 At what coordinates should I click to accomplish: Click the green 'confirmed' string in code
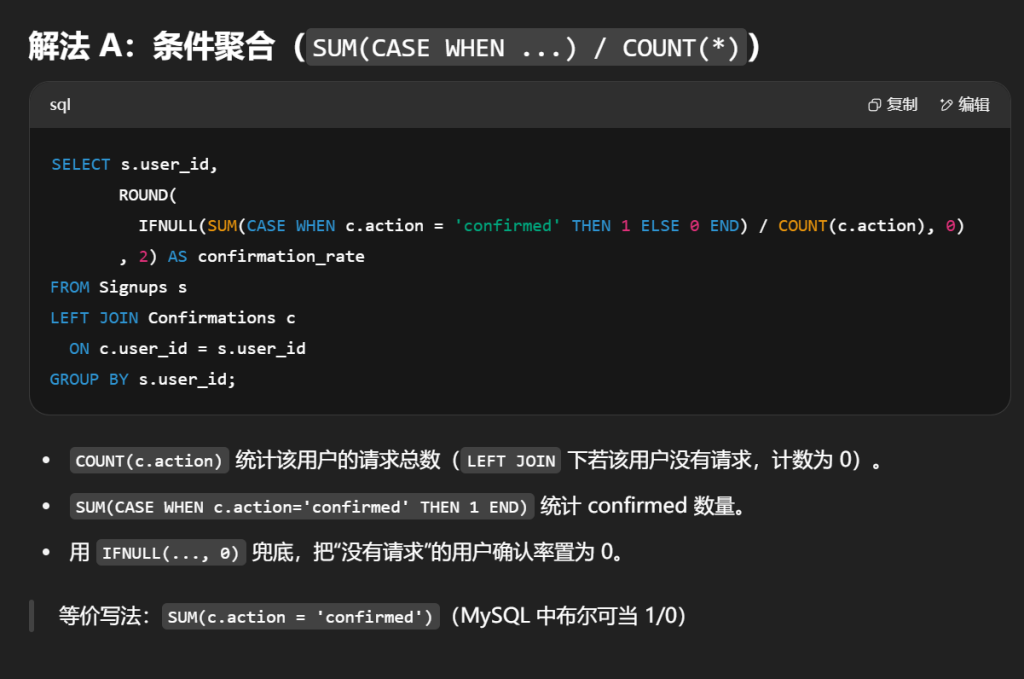click(x=507, y=226)
